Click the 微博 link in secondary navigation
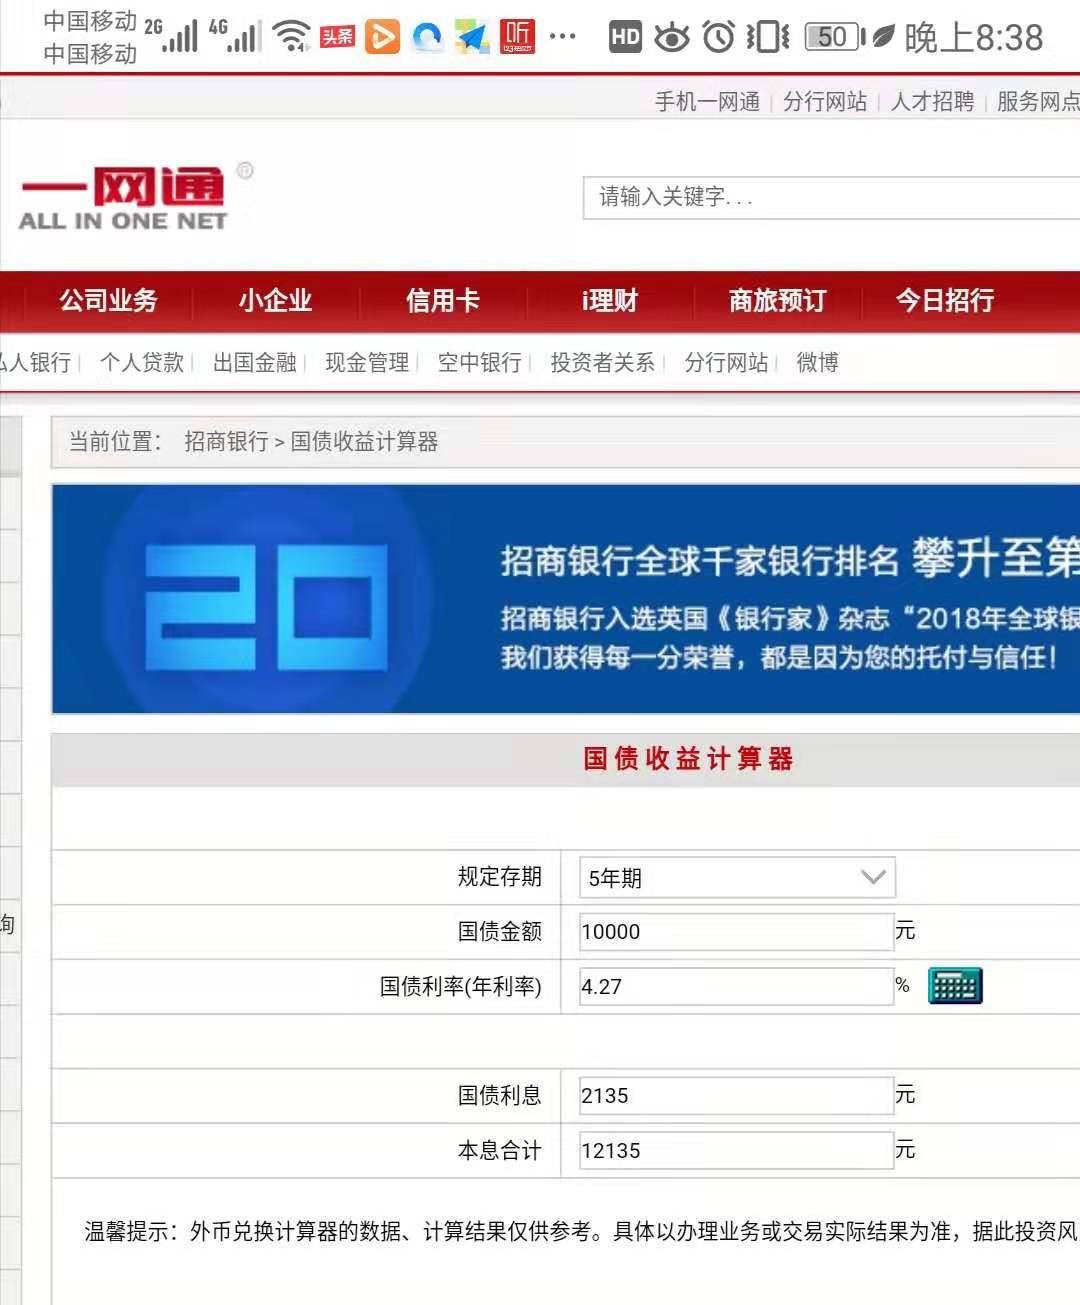1080x1305 pixels. point(816,362)
